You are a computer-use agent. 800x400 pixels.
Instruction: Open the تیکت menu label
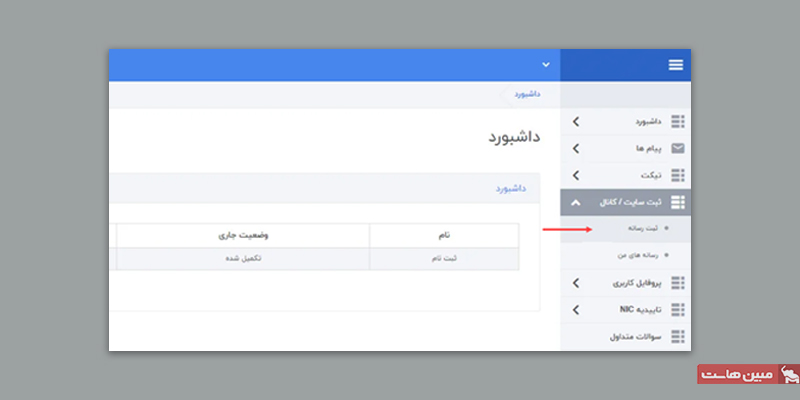click(651, 176)
